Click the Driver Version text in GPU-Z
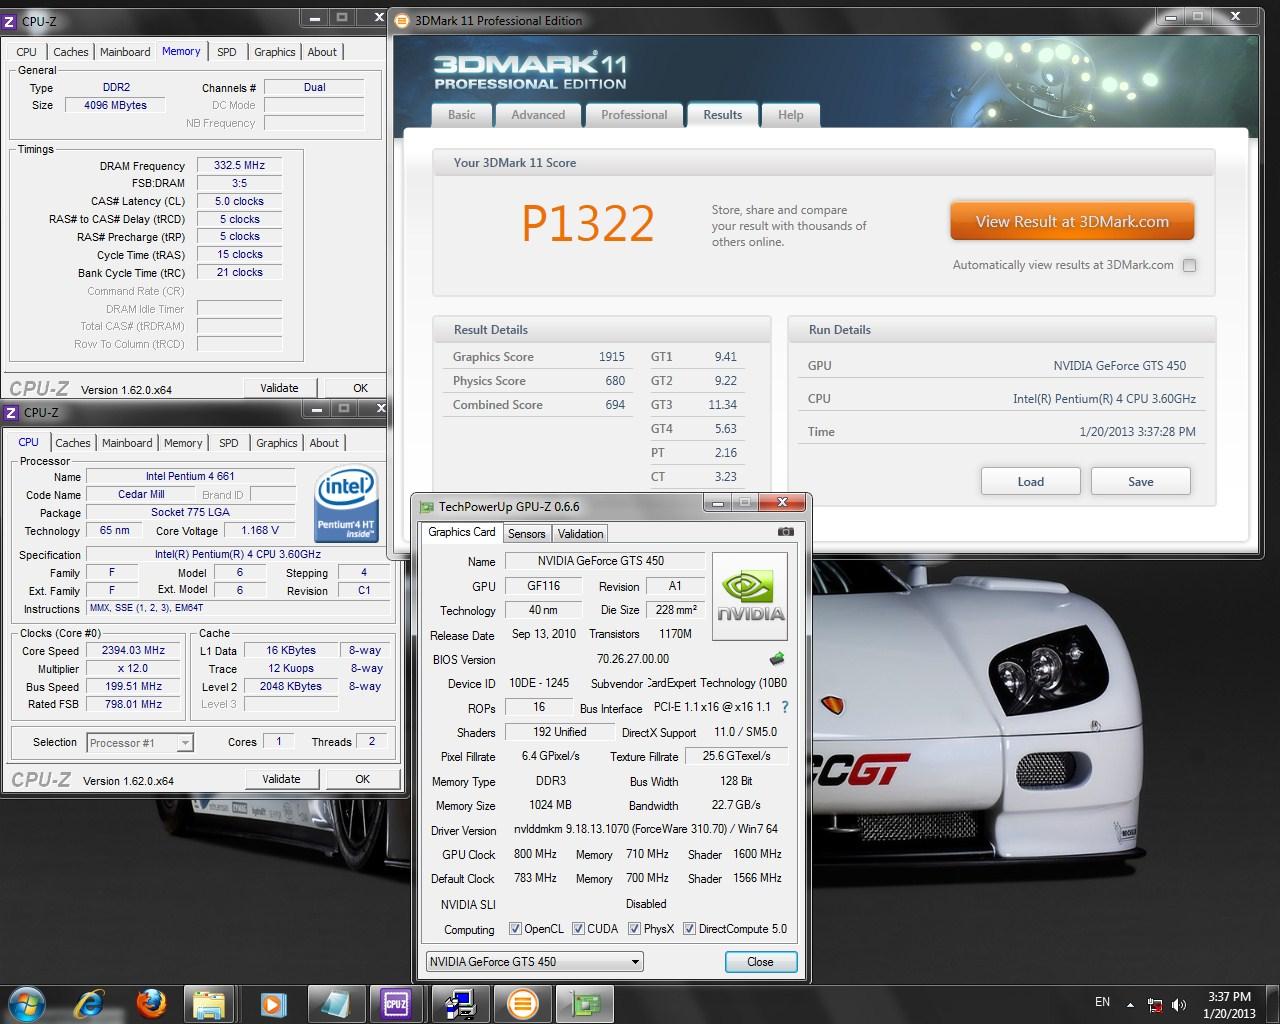This screenshot has height=1024, width=1280. tap(645, 829)
